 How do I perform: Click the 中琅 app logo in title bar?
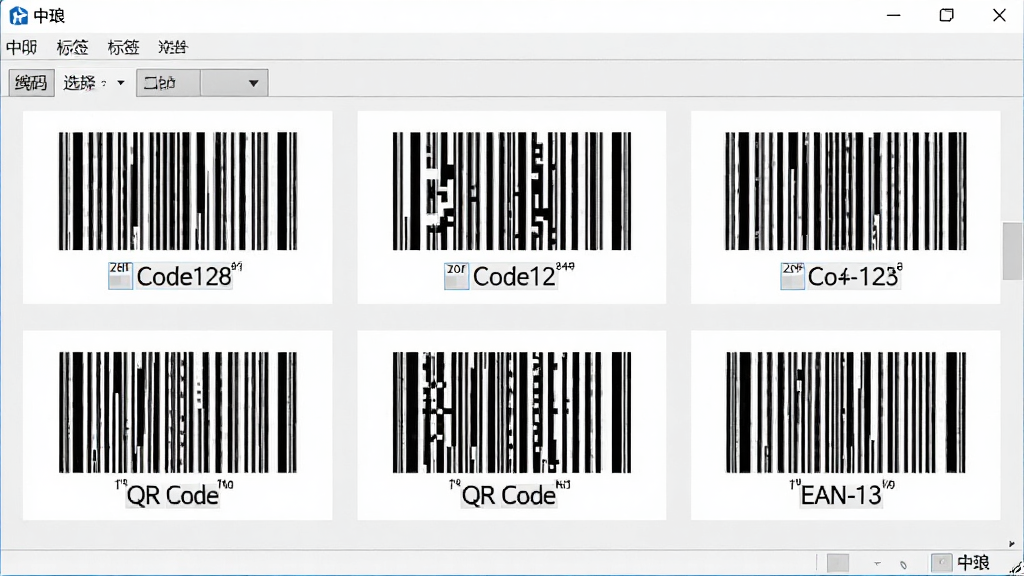[x=18, y=15]
